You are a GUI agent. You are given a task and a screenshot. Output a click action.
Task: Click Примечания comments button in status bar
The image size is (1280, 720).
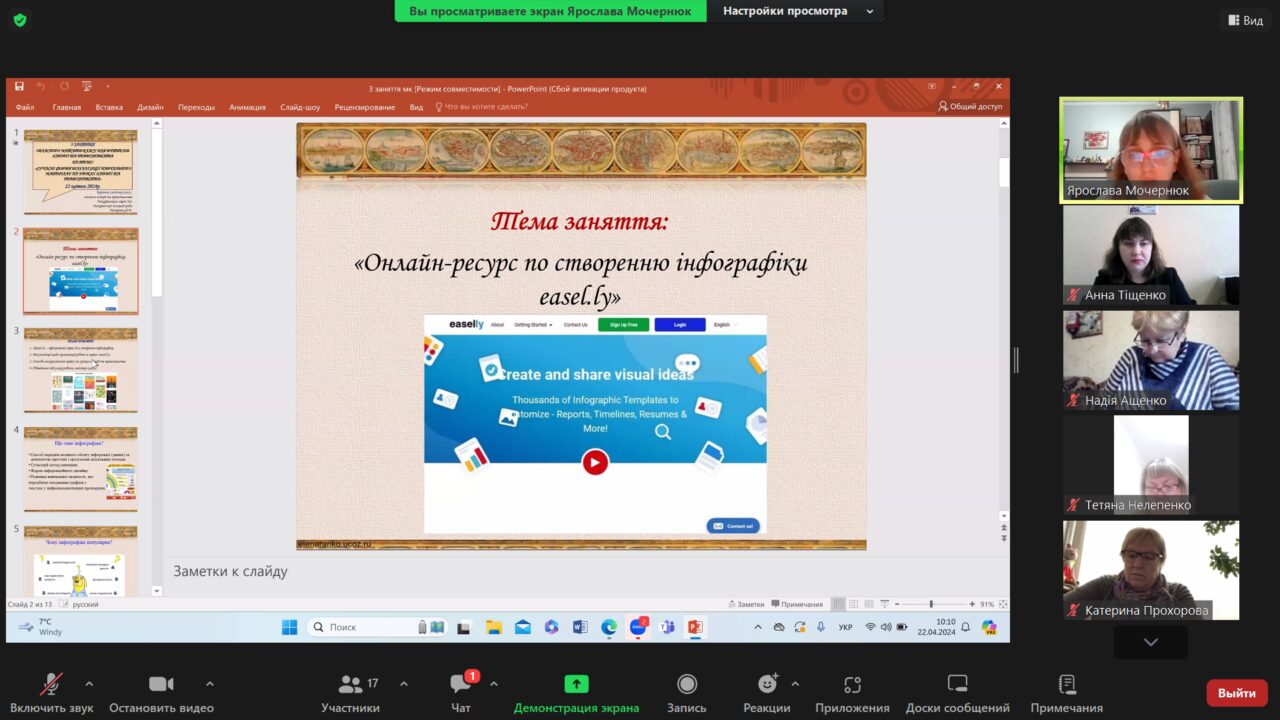[797, 604]
